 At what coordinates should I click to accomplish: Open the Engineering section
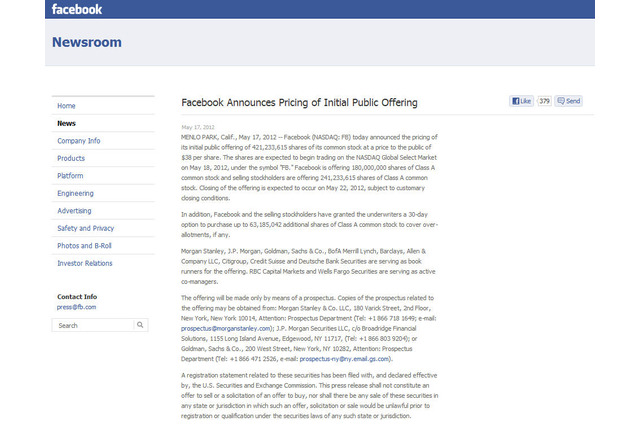click(76, 193)
